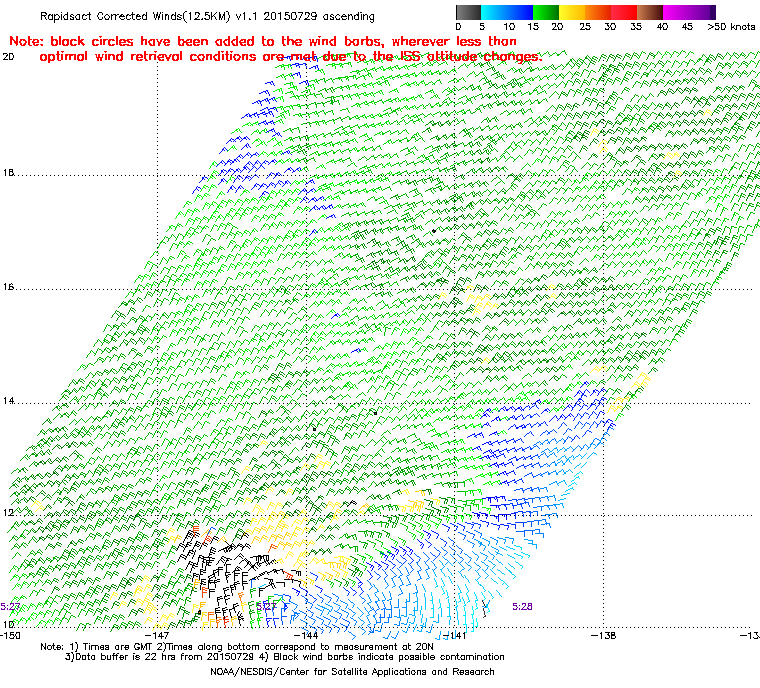Click the longitude label '-138'
Screen dimensions: 760x688
[x=603, y=635]
